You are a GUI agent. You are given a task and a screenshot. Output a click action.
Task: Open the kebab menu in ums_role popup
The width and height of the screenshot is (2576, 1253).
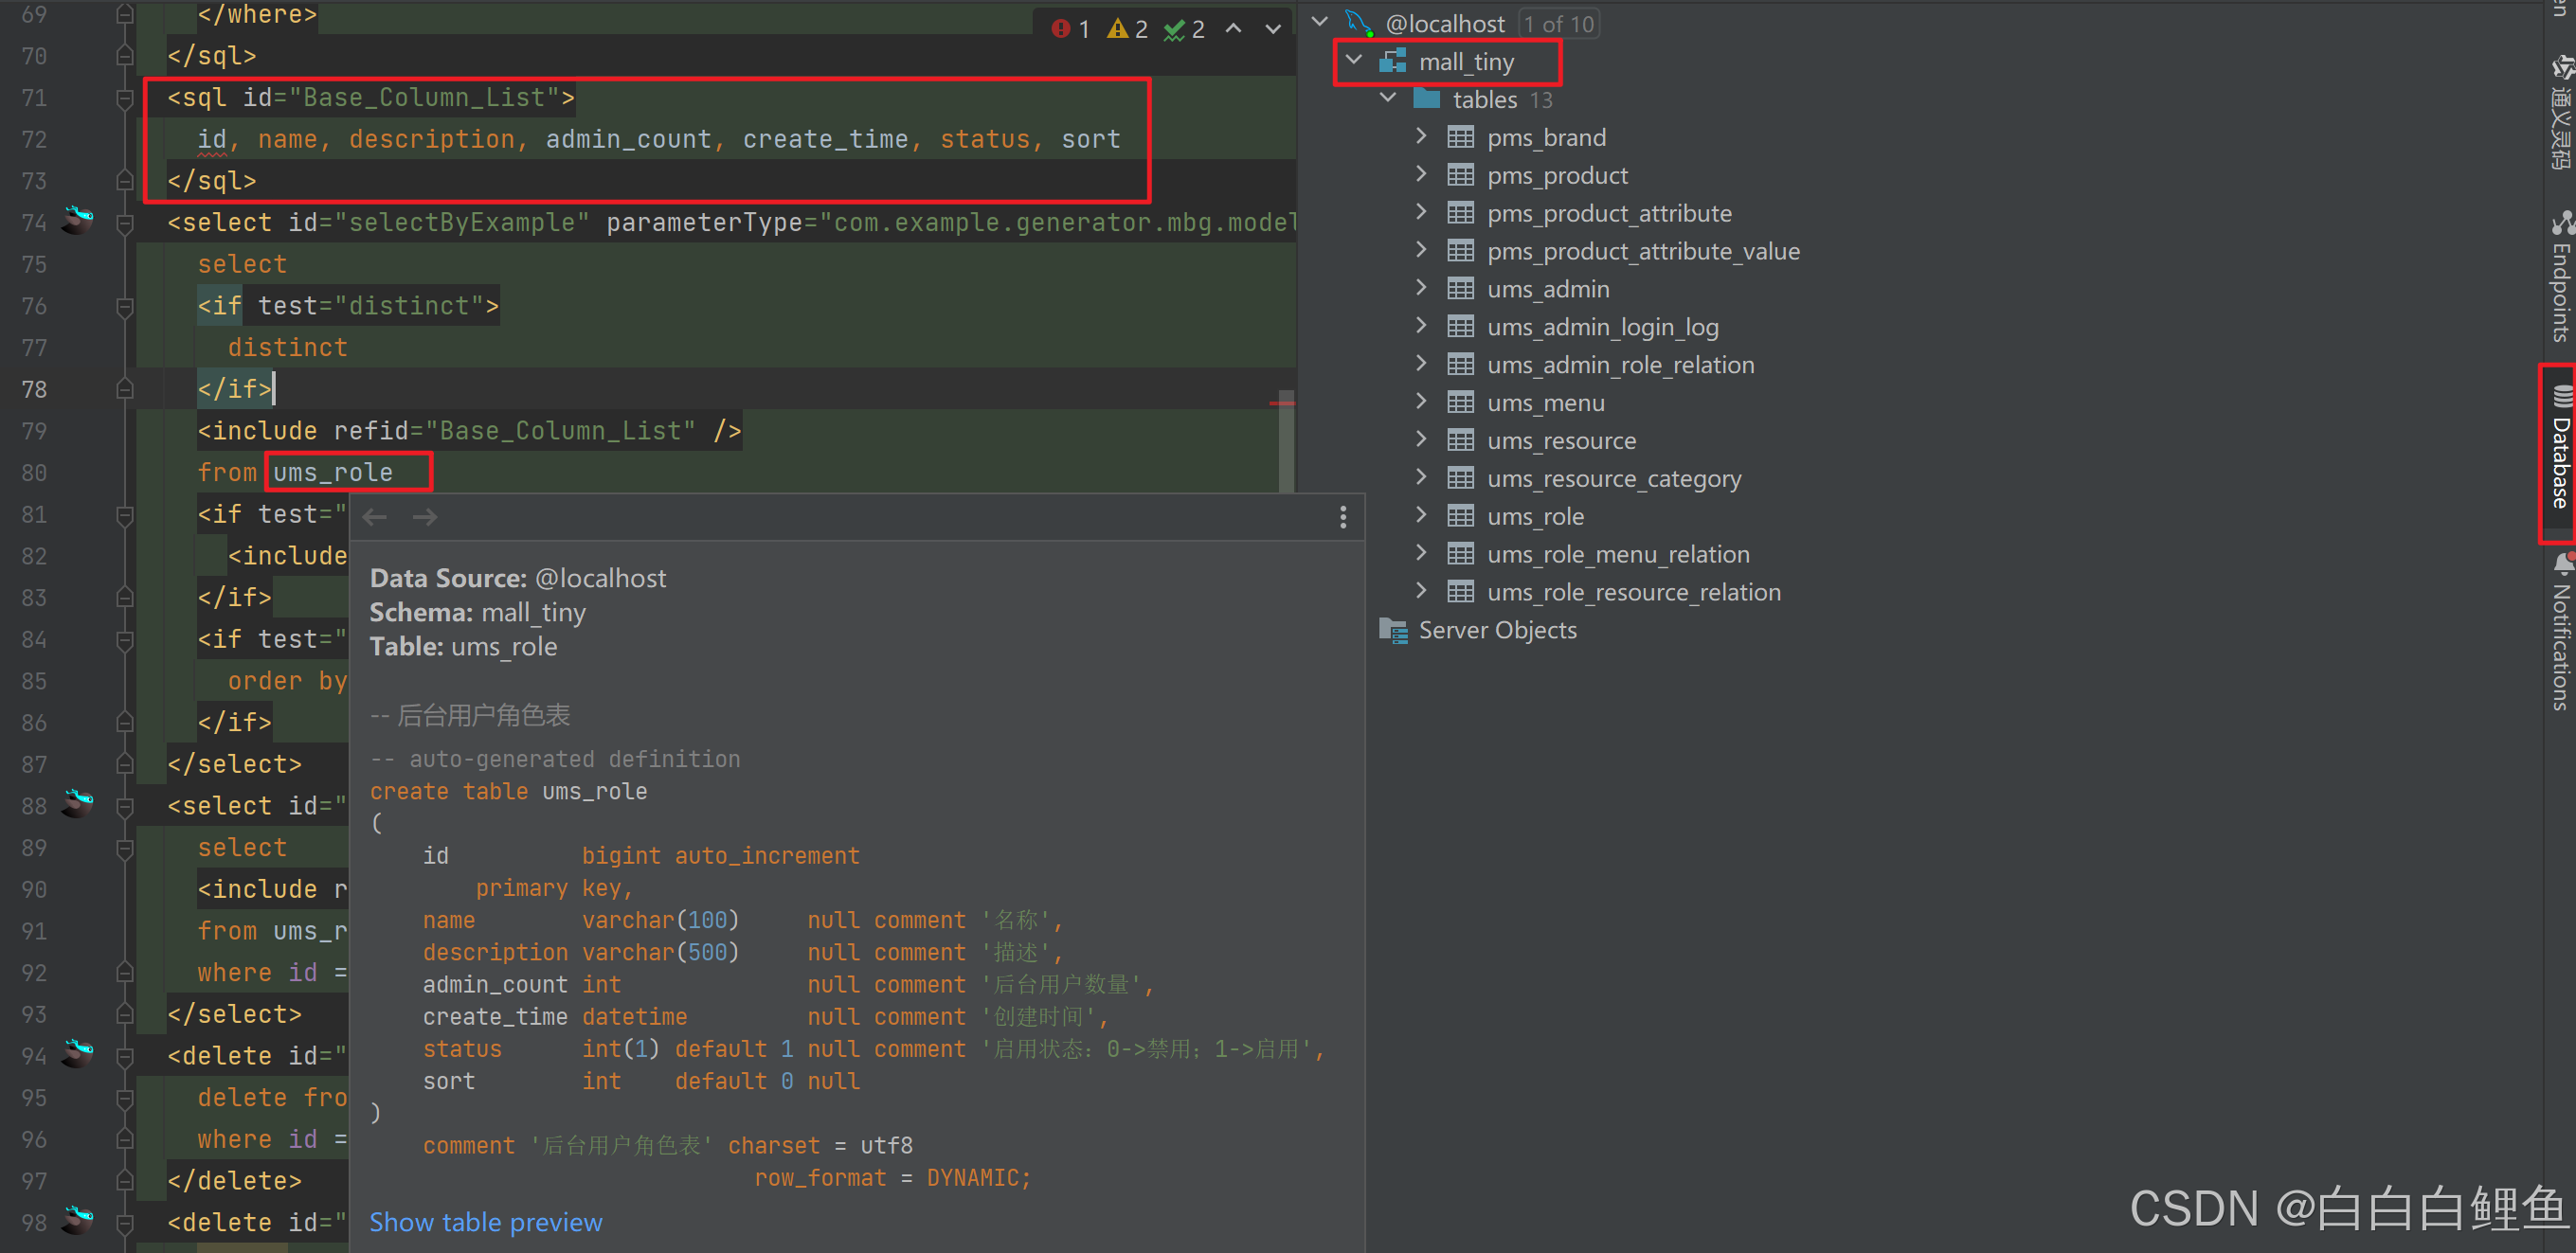coord(1343,517)
